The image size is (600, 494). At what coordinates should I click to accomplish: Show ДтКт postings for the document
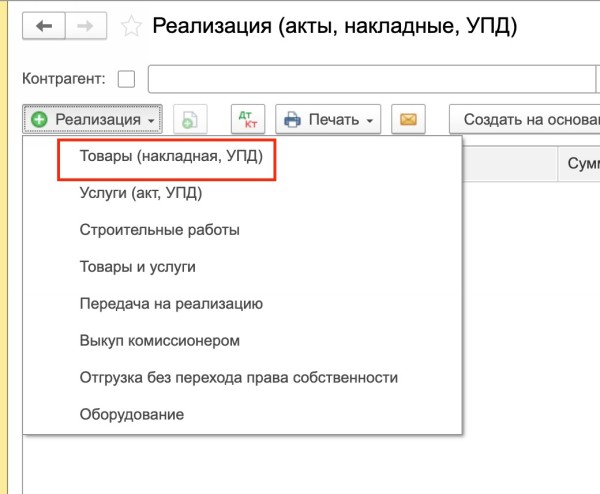[x=247, y=119]
